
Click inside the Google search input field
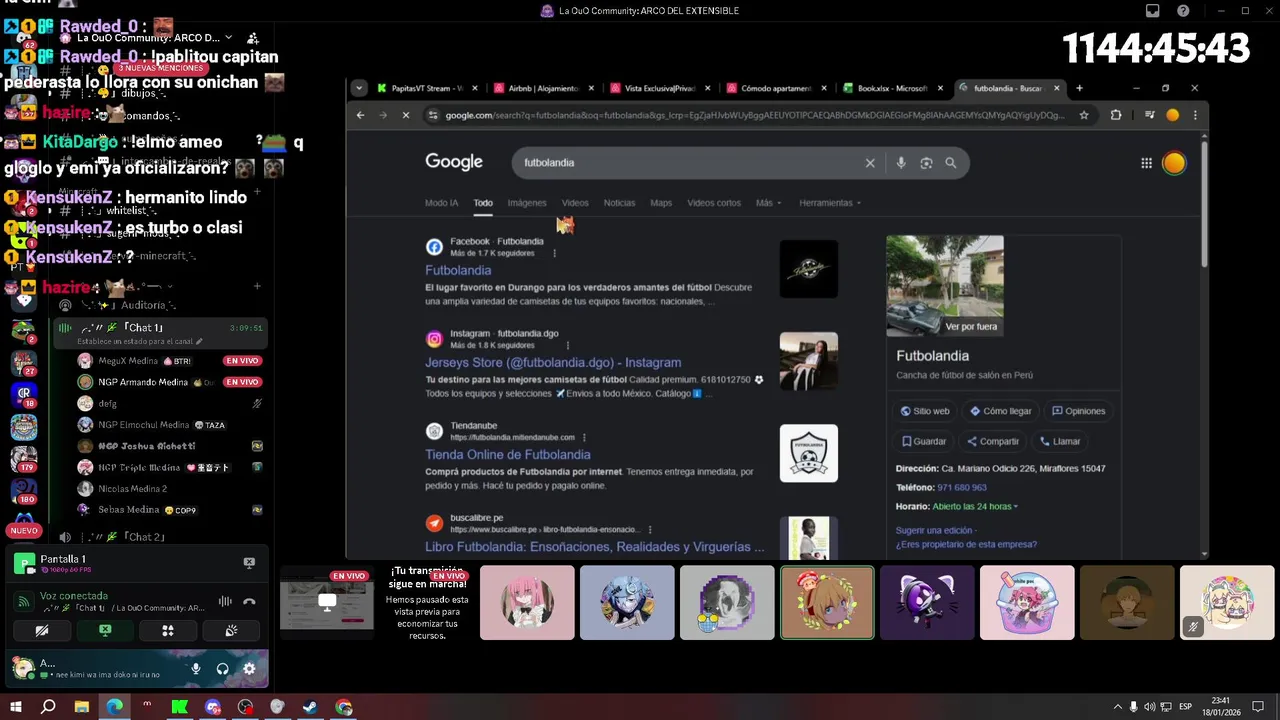coord(690,163)
